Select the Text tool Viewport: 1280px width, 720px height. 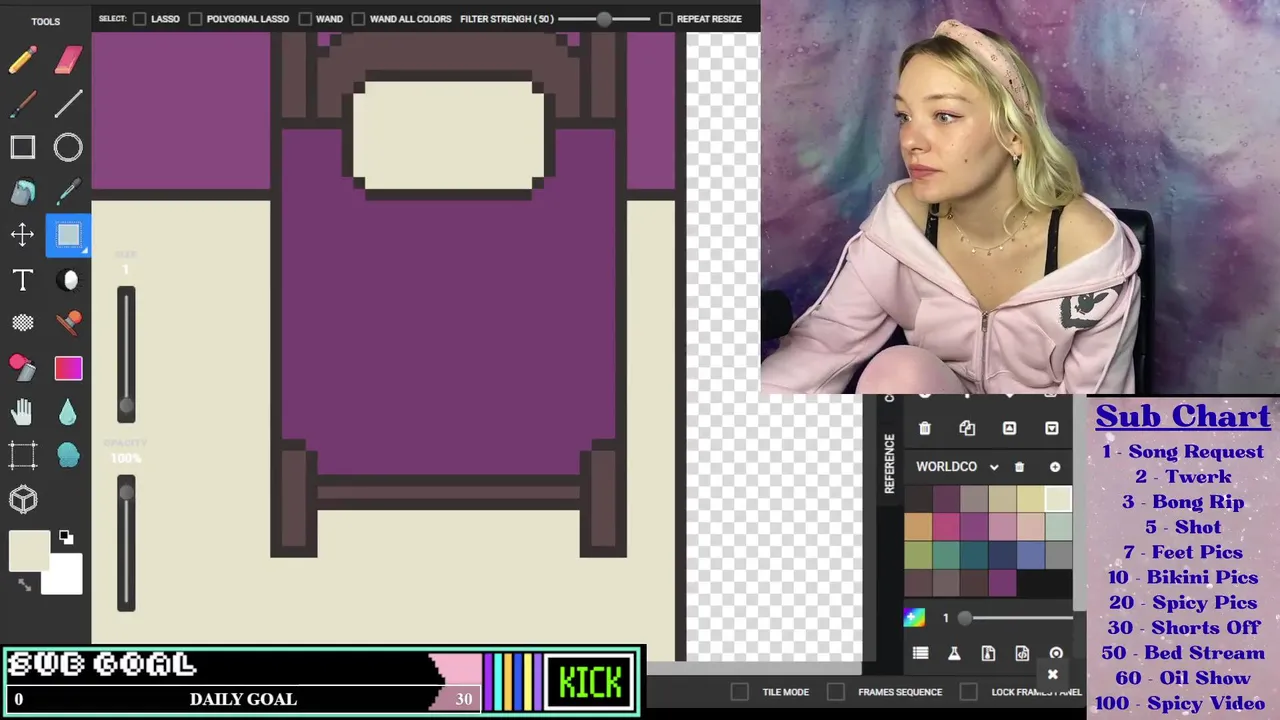click(22, 280)
